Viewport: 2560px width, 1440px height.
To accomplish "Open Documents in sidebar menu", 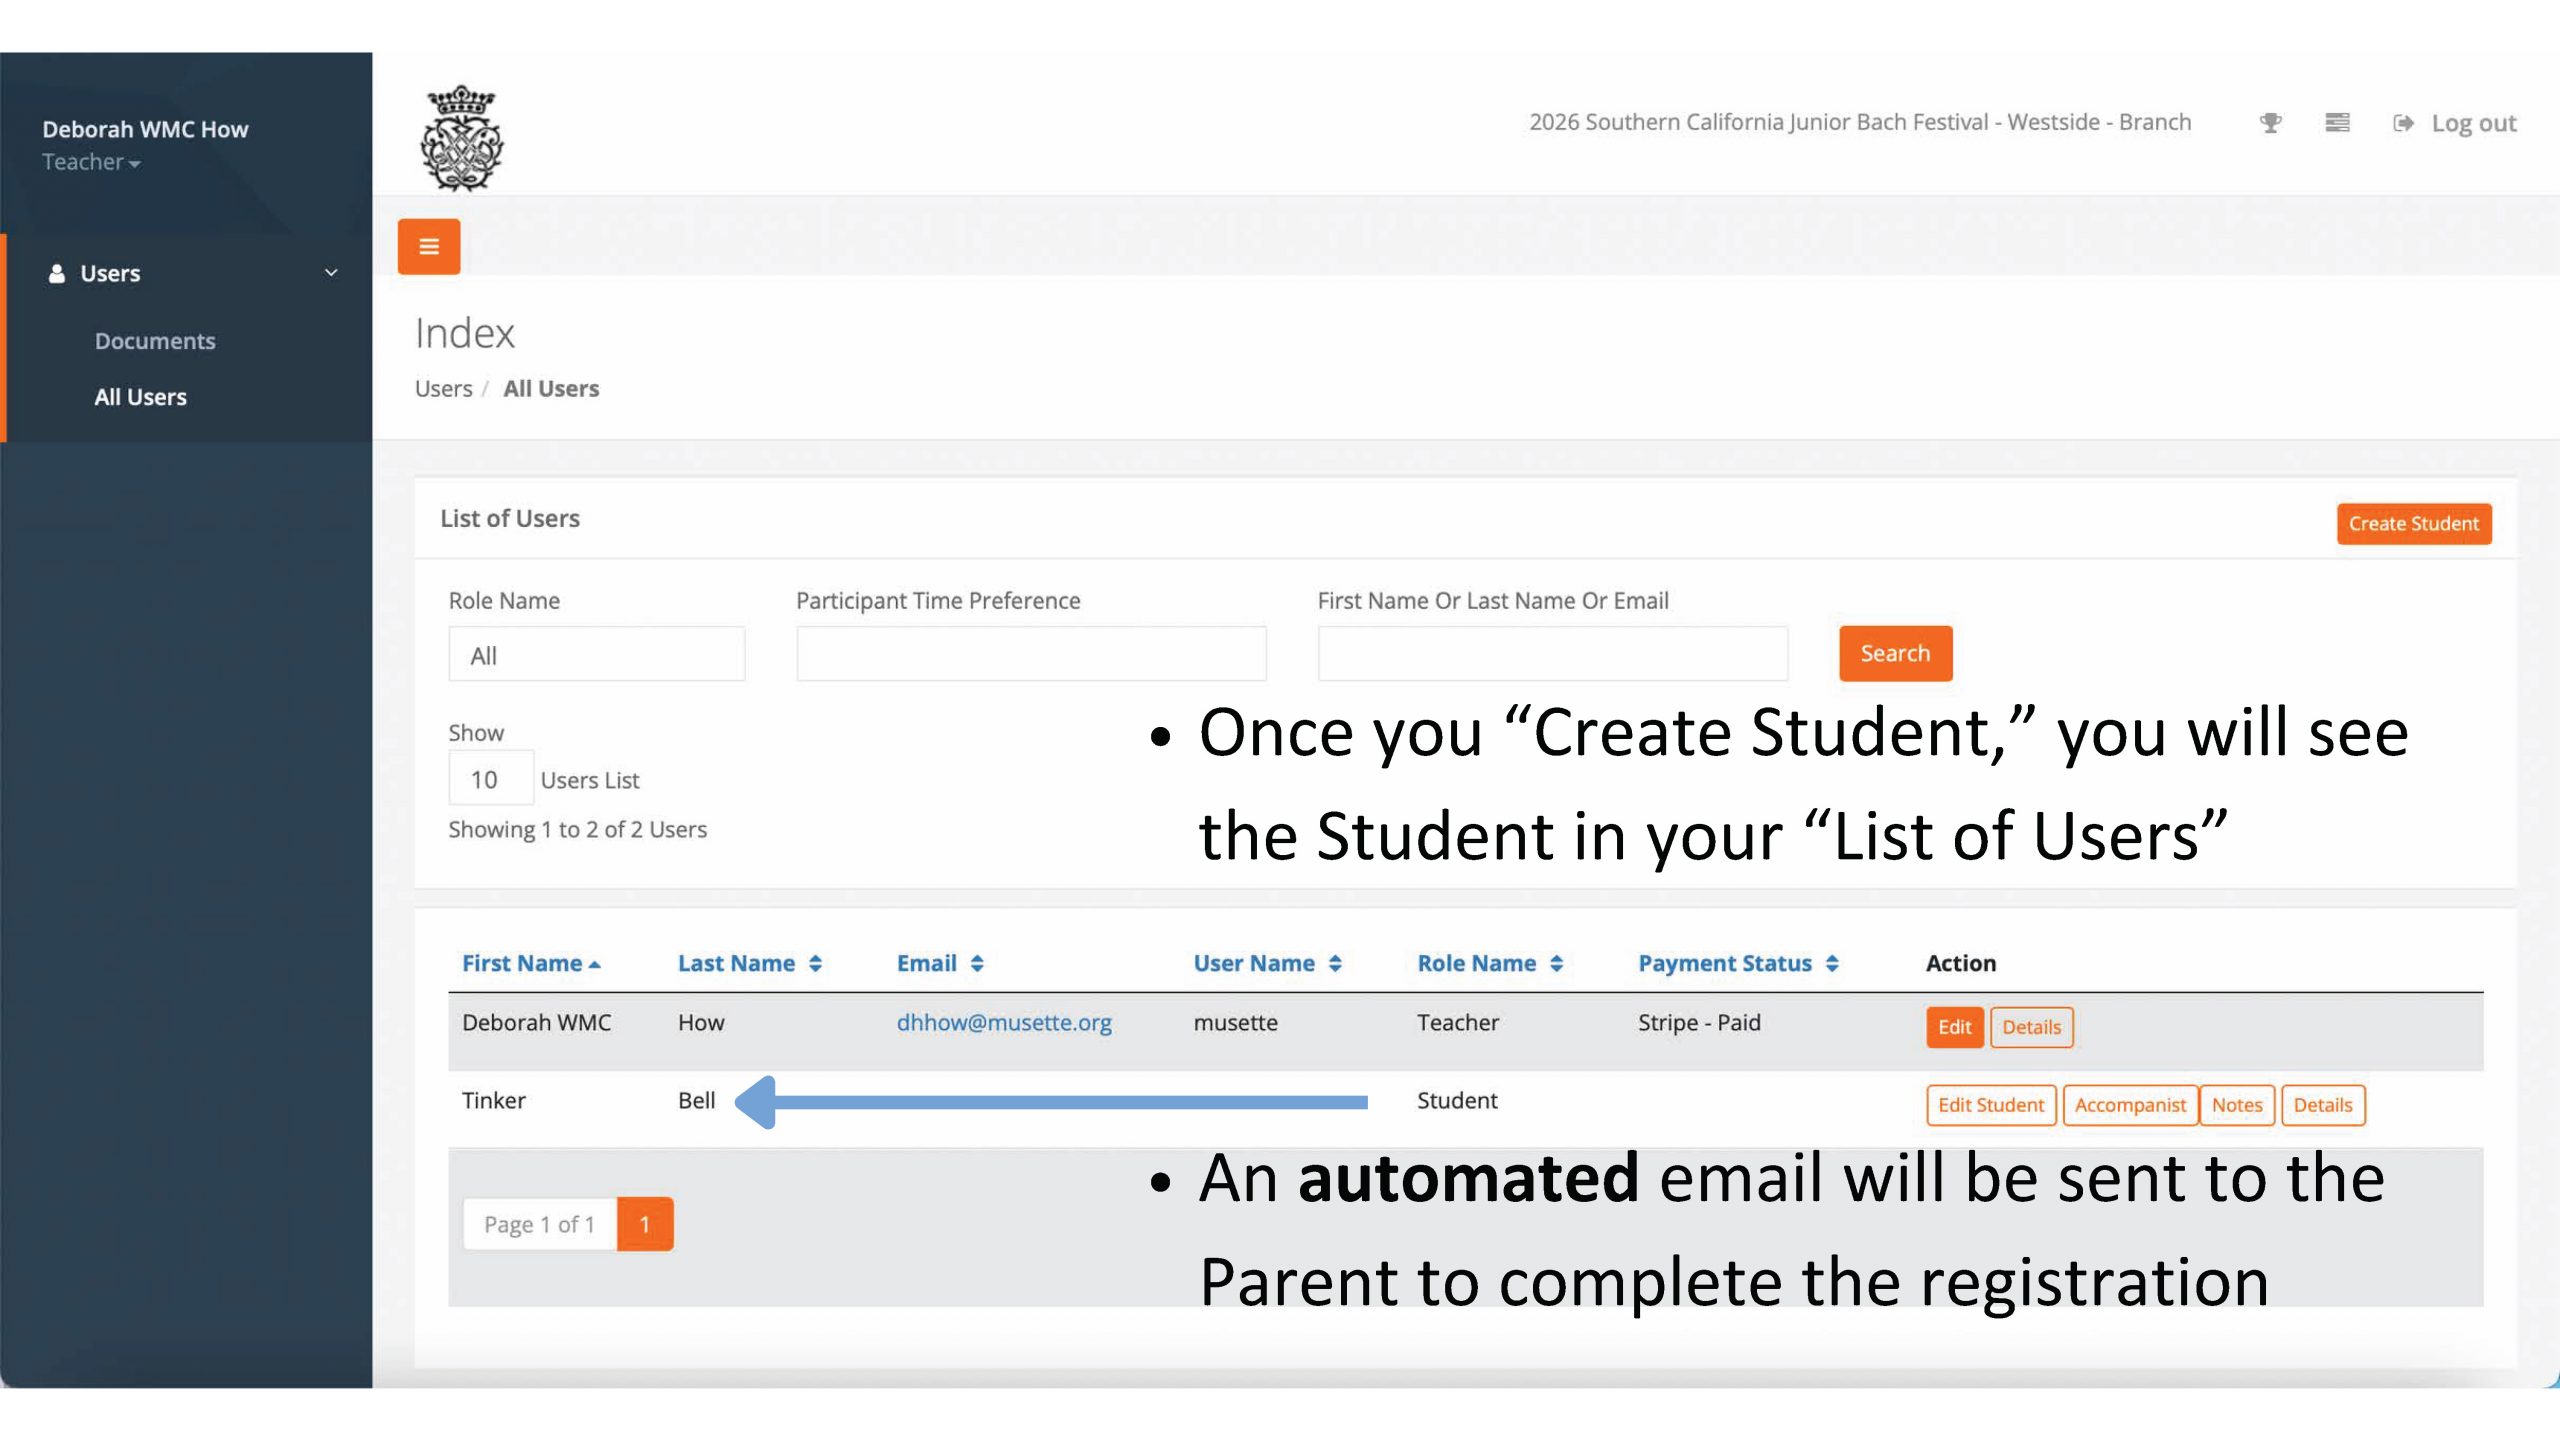I will [155, 341].
